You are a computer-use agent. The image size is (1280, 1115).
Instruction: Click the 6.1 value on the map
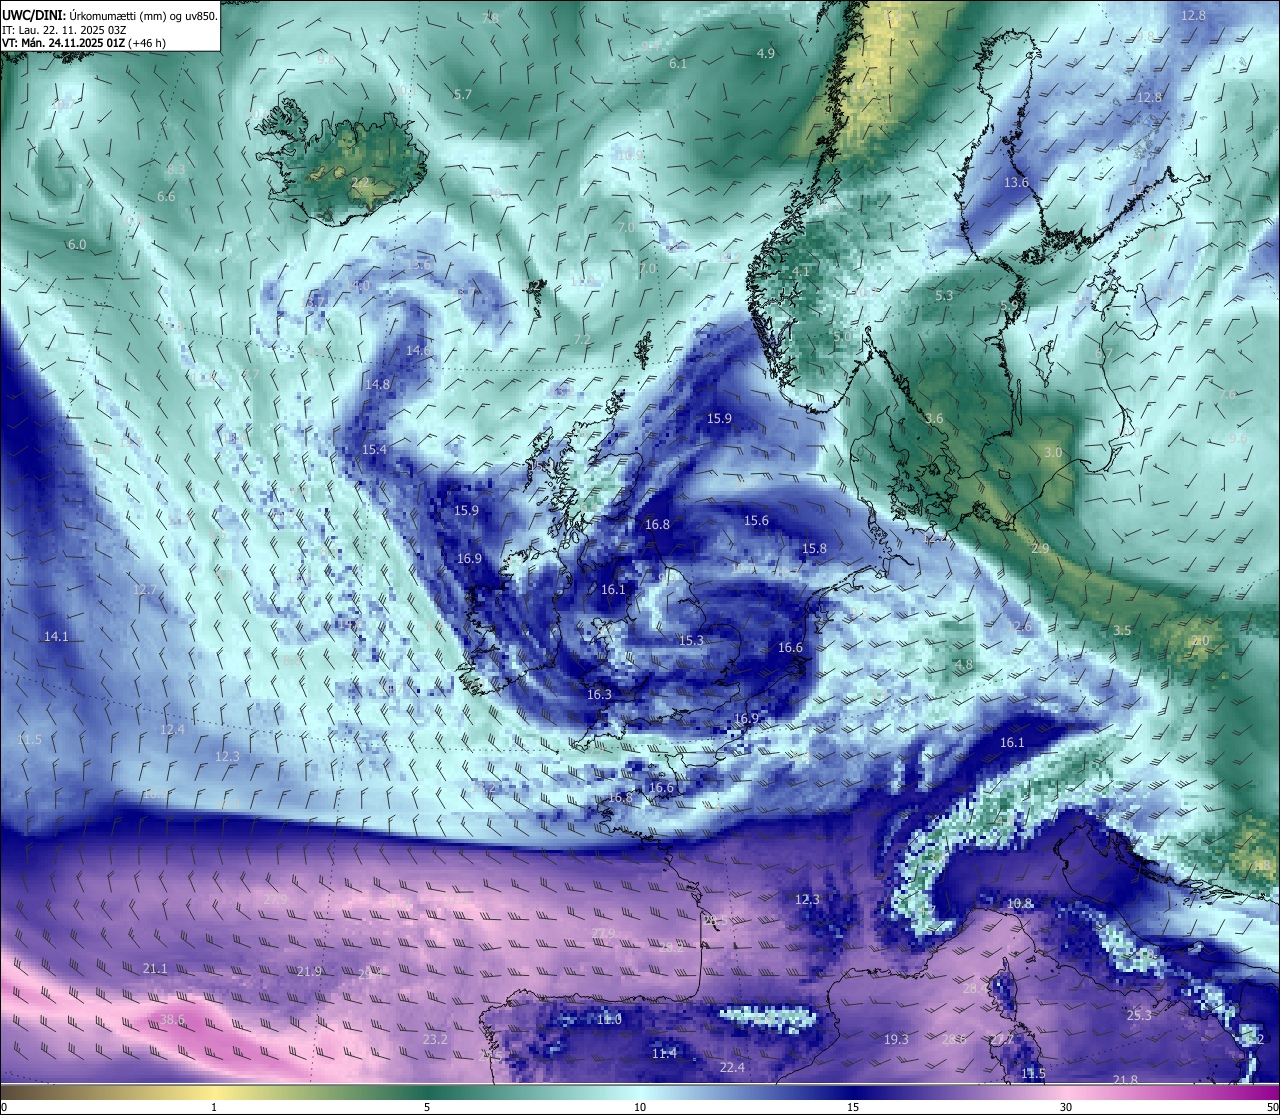pos(677,64)
